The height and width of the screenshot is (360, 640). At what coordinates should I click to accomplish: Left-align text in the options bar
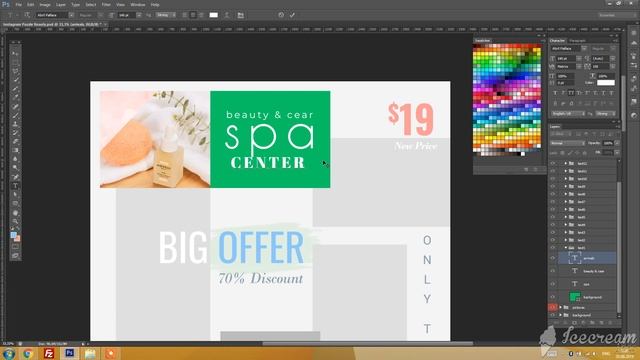coord(185,15)
